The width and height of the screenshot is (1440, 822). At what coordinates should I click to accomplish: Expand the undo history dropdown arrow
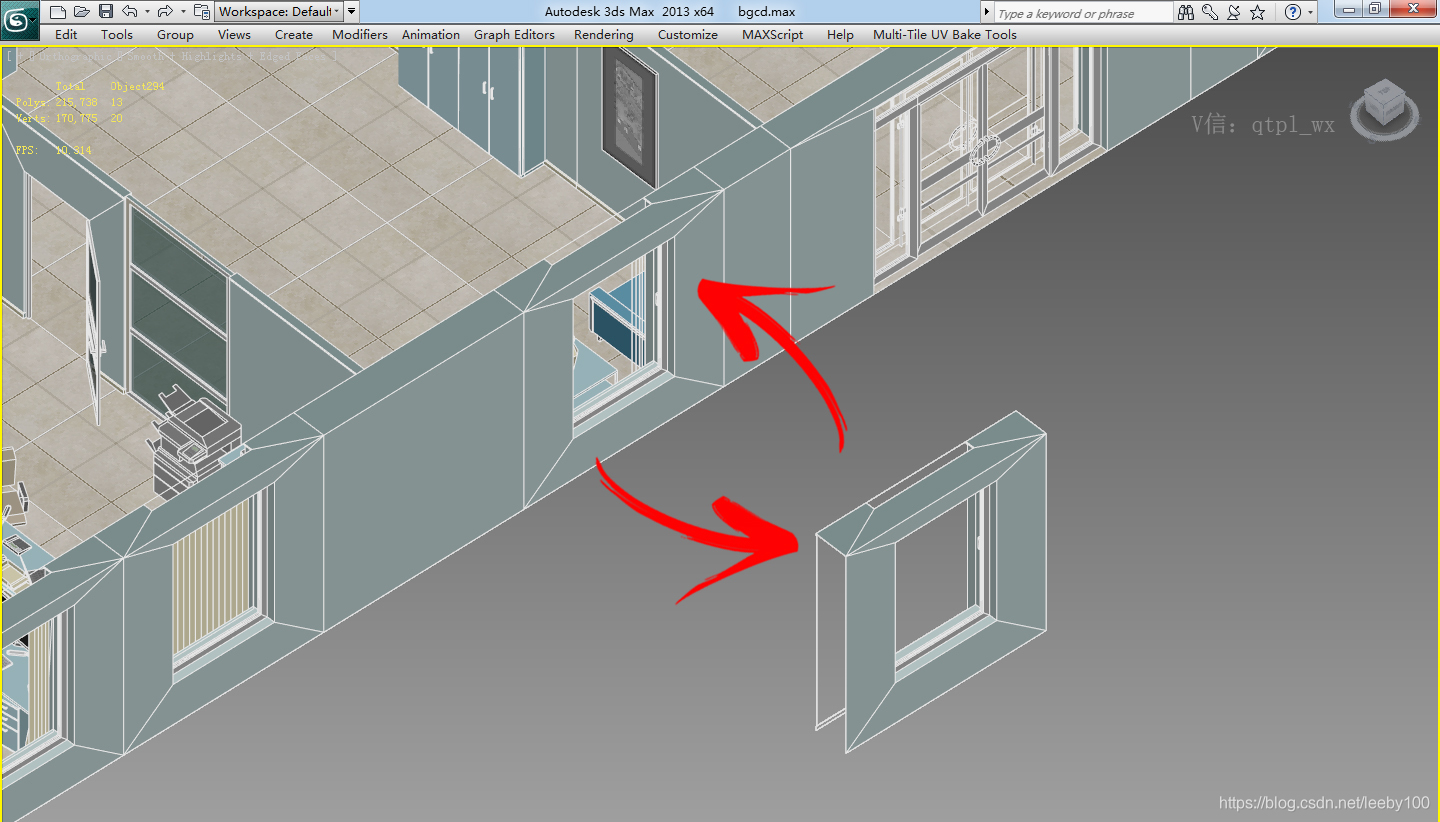click(x=147, y=12)
